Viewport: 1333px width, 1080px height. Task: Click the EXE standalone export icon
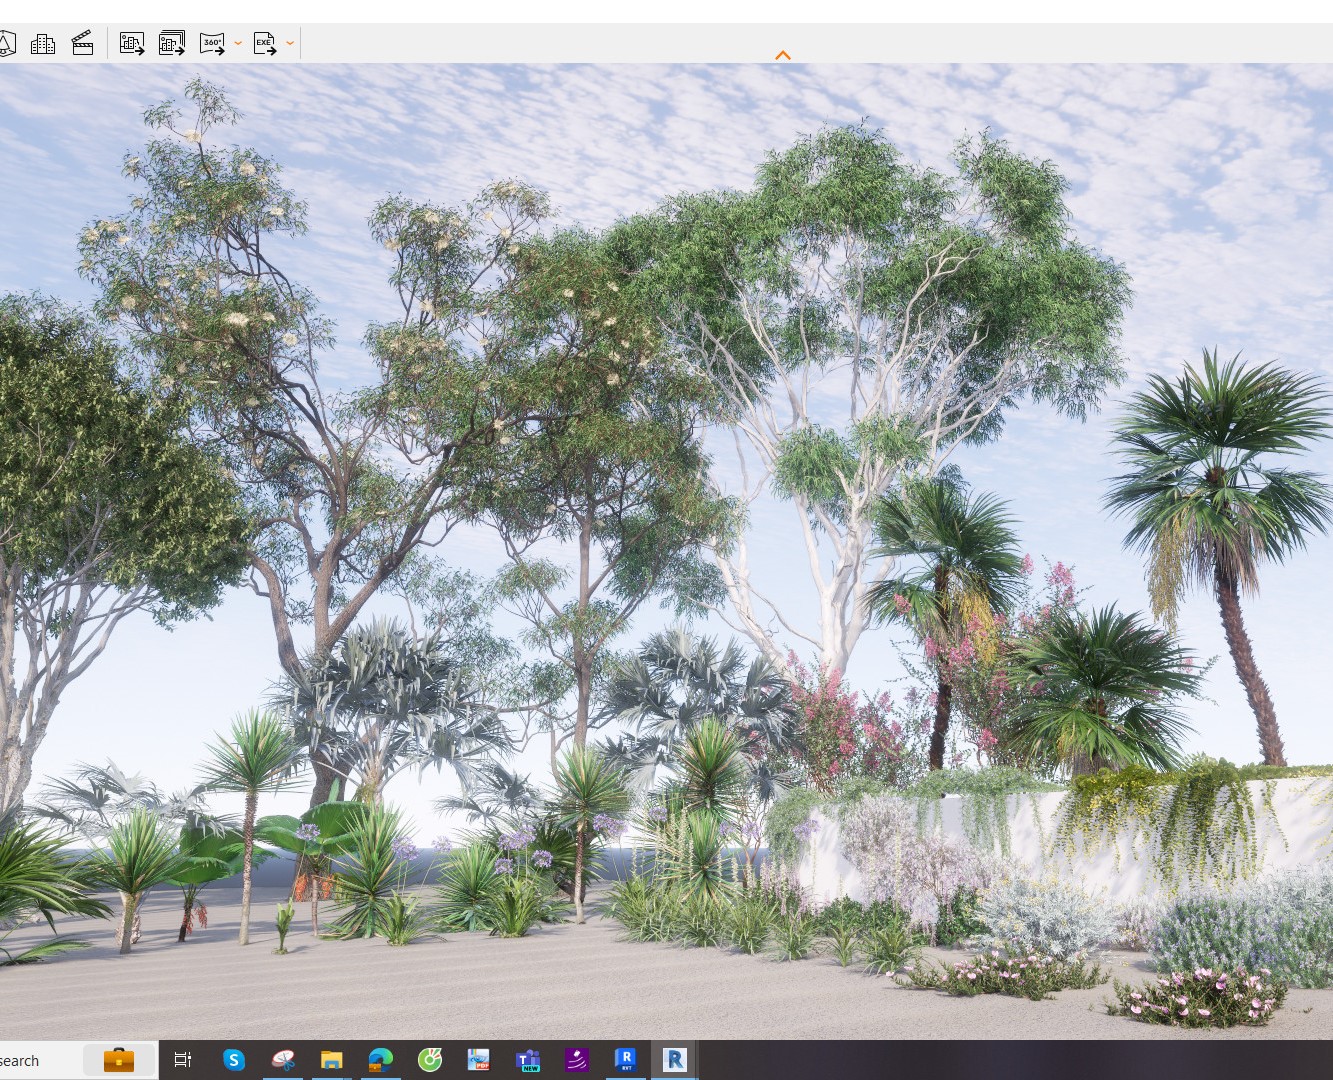pyautogui.click(x=264, y=44)
